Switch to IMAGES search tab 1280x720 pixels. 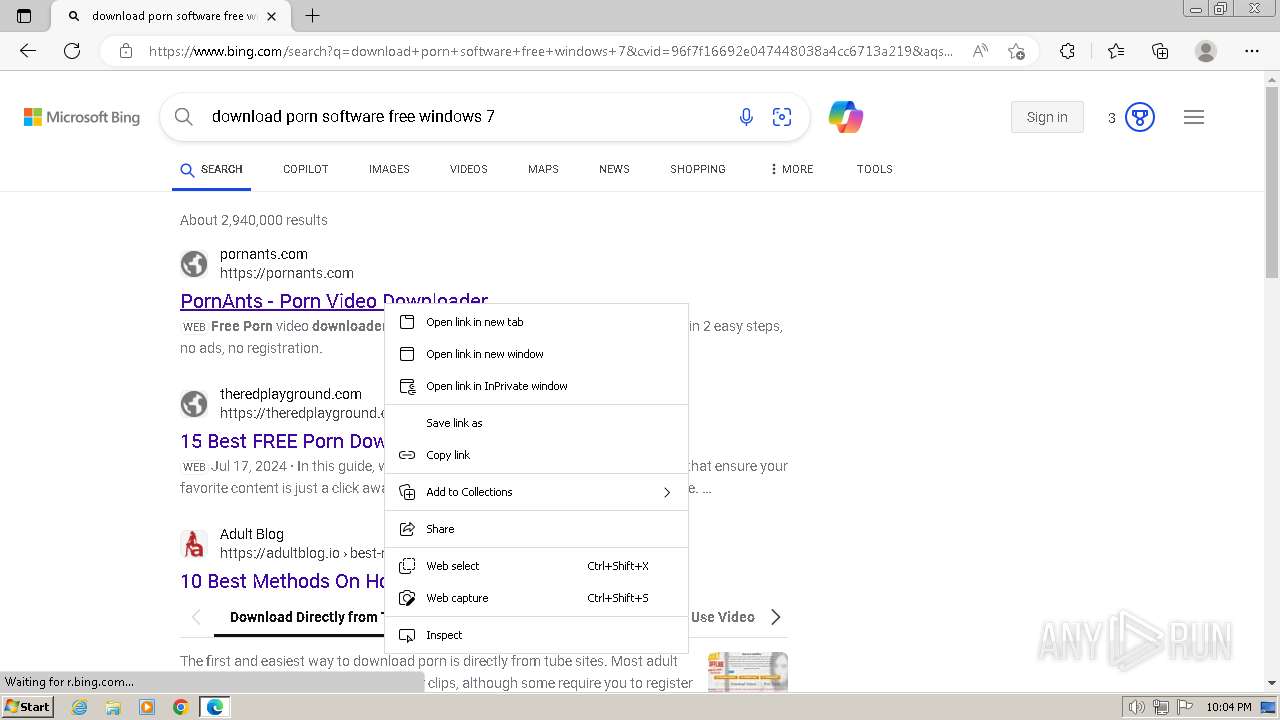coord(389,169)
